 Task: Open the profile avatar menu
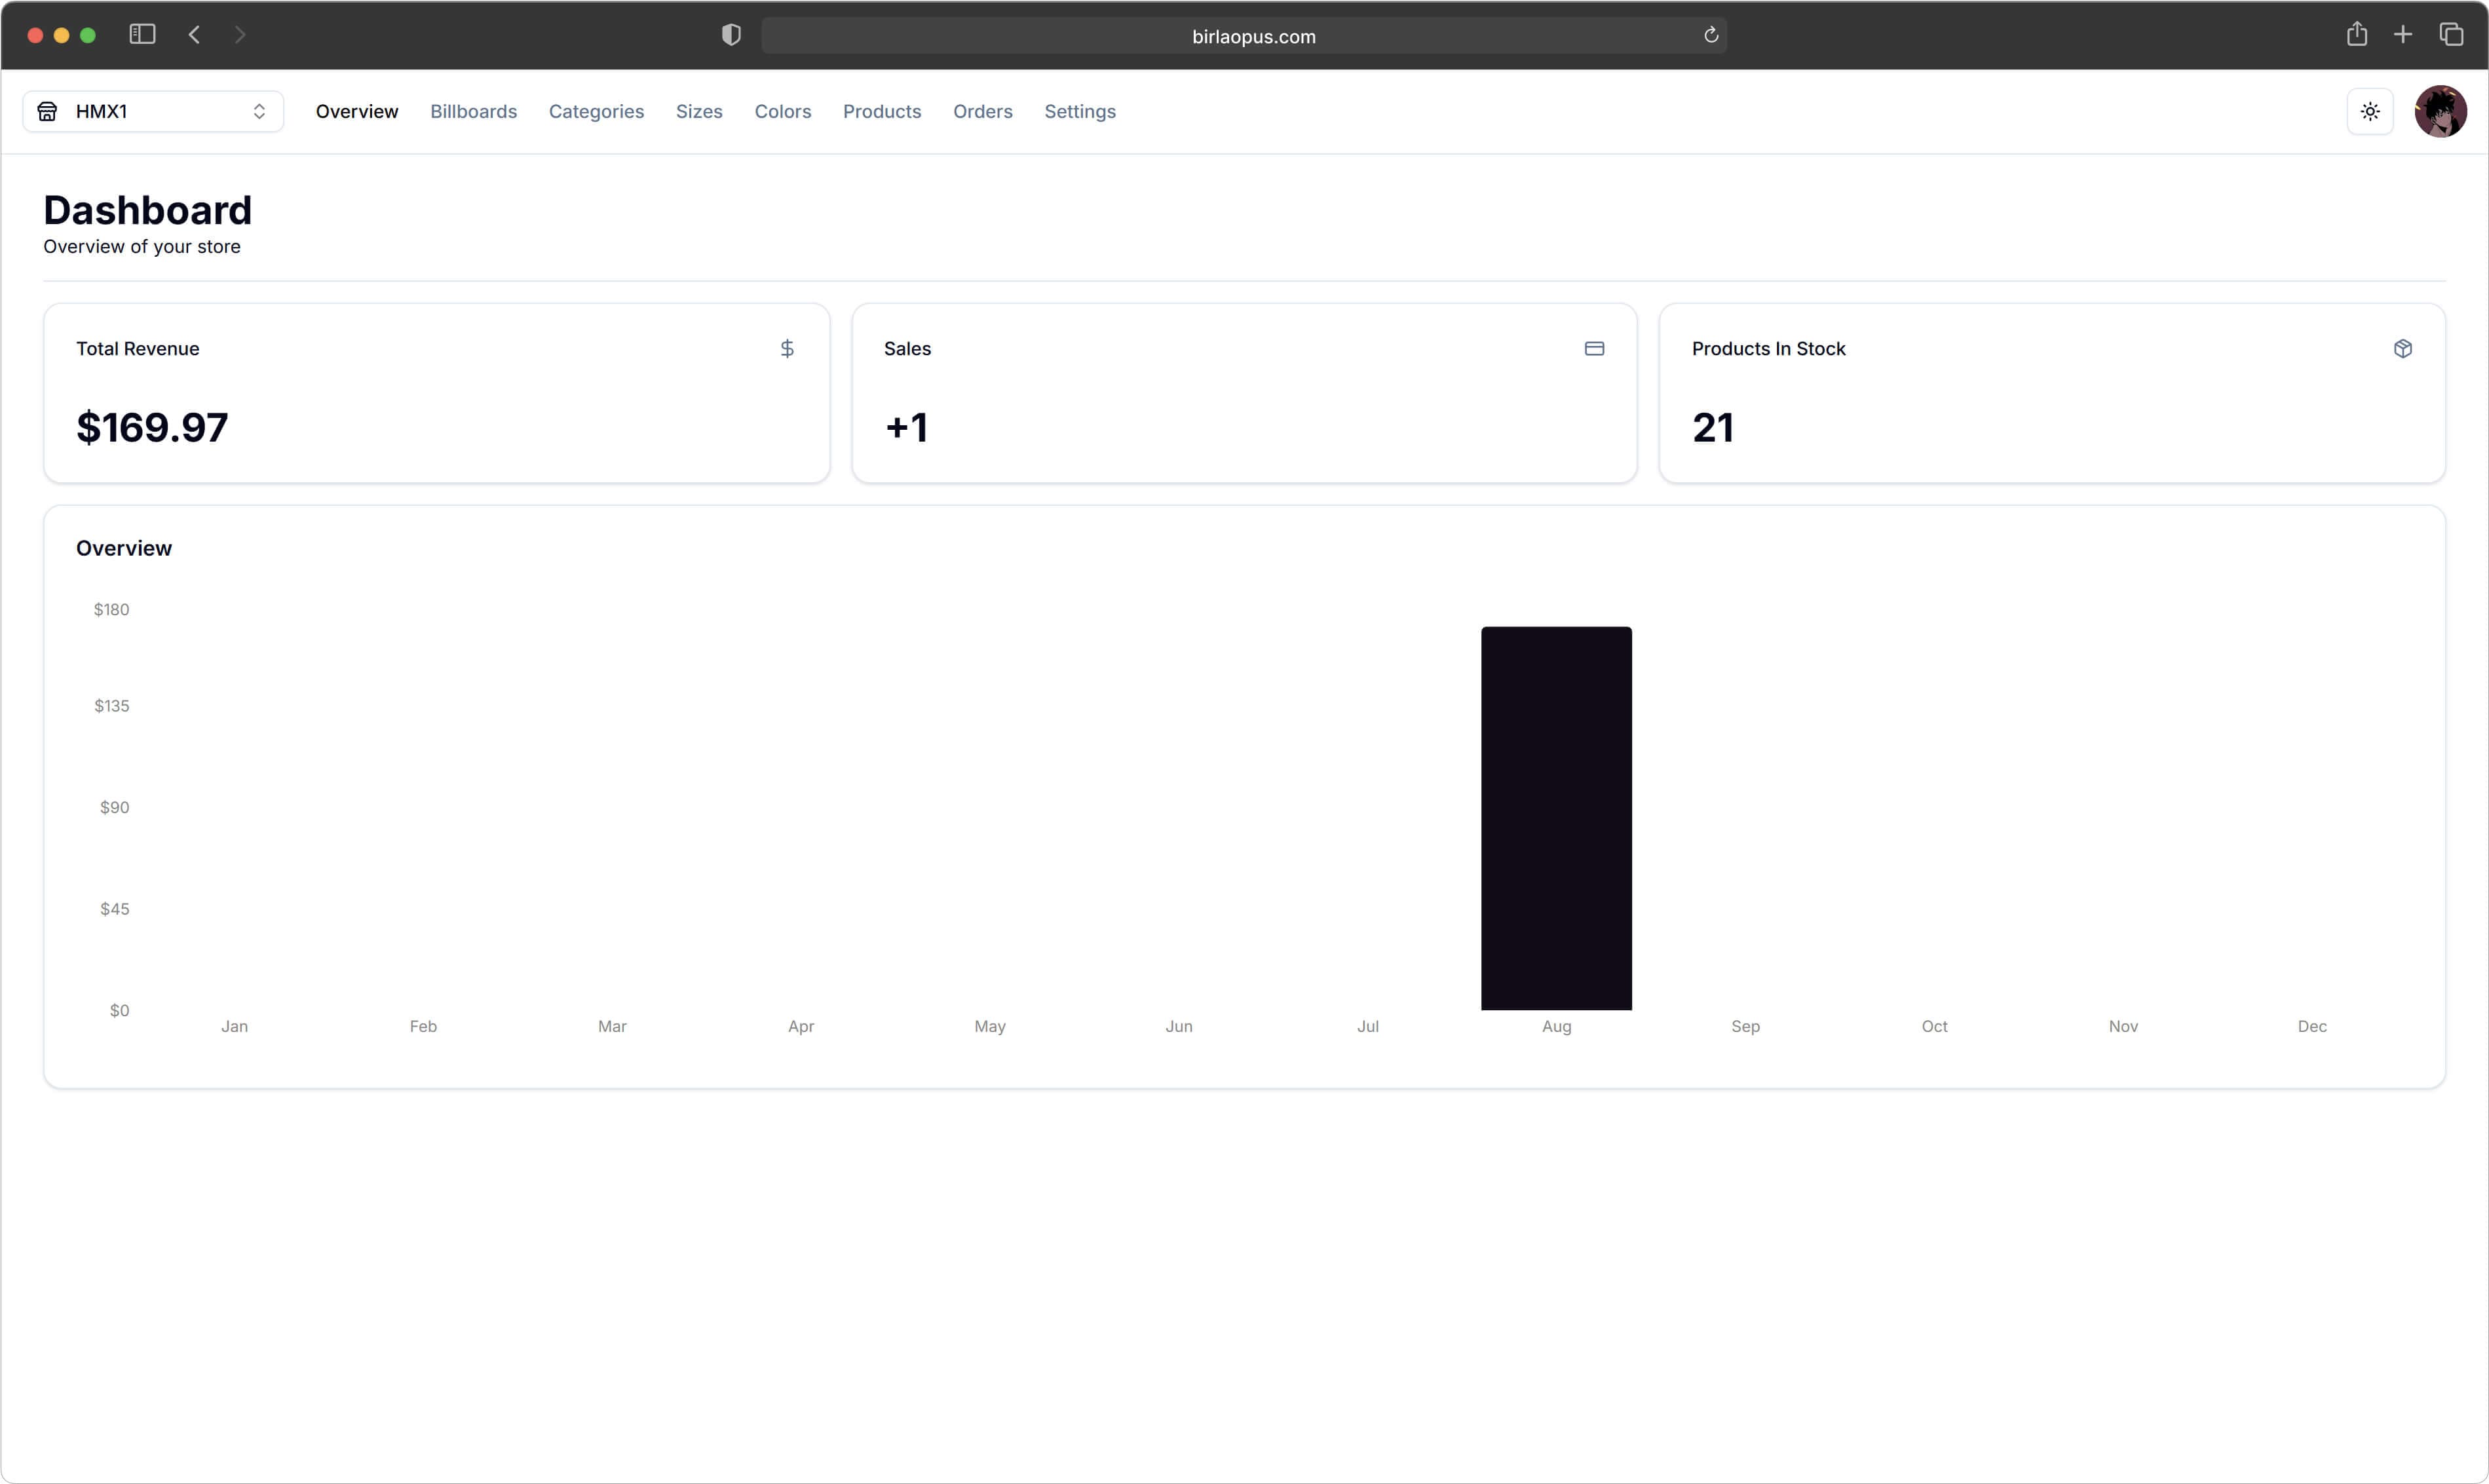[x=2441, y=111]
